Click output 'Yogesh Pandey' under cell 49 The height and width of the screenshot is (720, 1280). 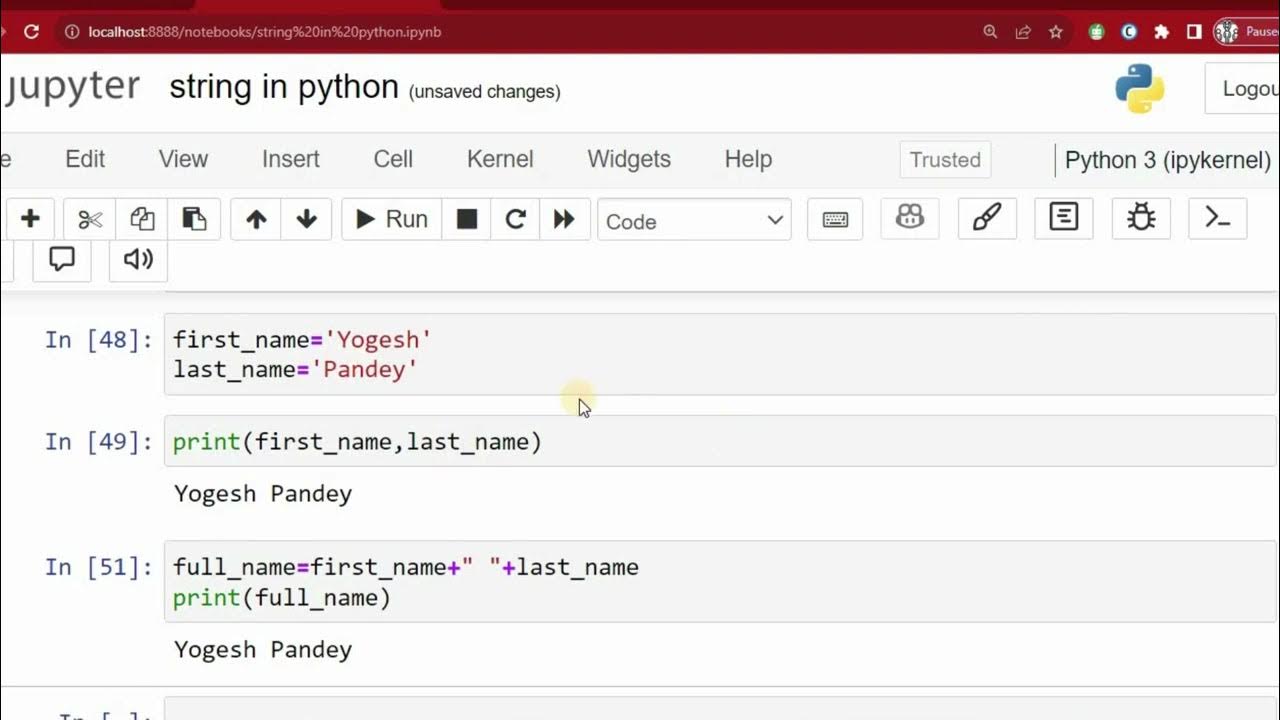263,494
